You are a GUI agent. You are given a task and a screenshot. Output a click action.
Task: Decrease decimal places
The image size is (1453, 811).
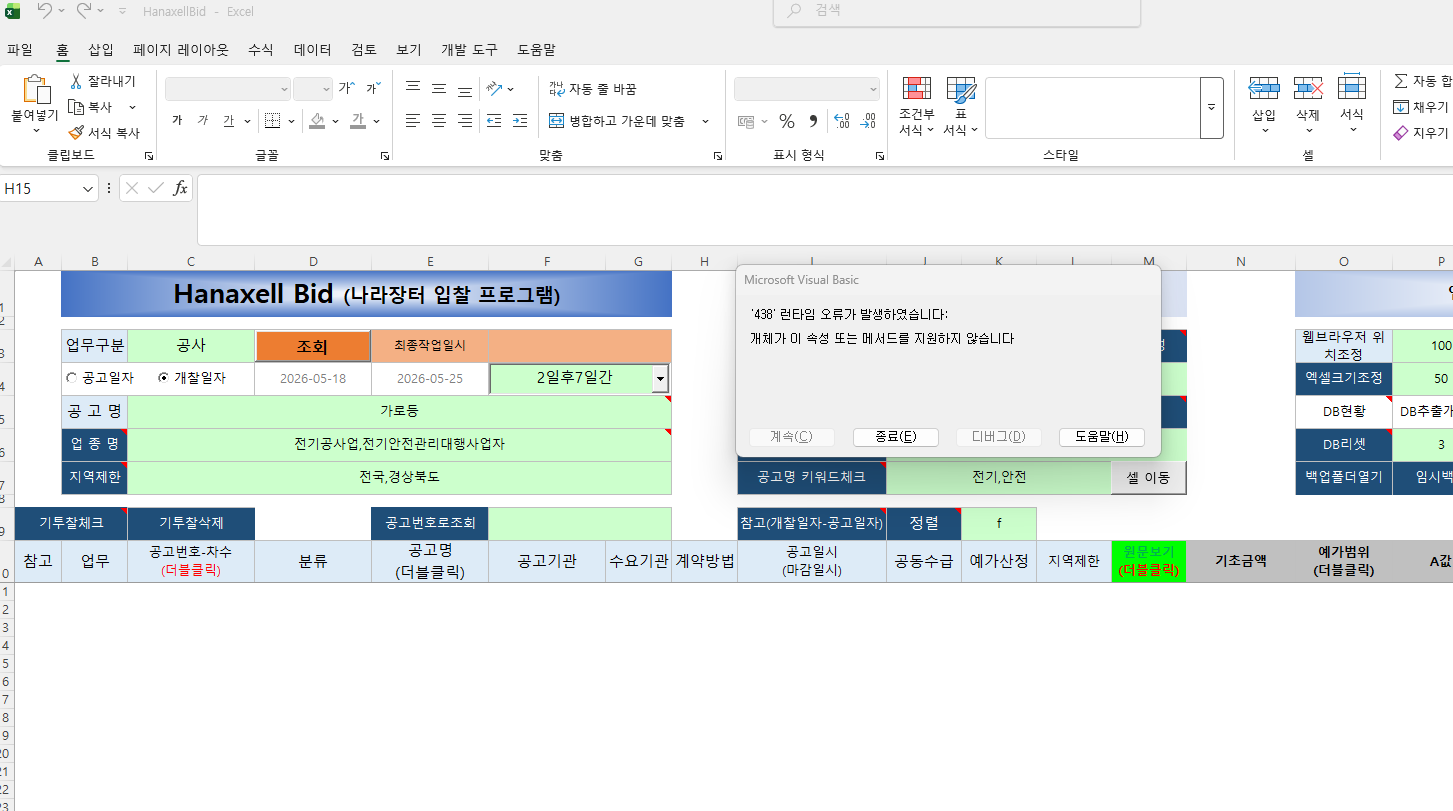(x=868, y=121)
